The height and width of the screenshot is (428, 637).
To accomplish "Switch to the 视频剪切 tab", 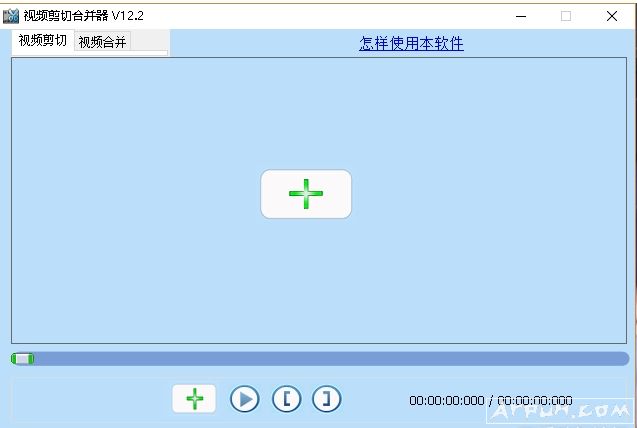I will coord(43,40).
